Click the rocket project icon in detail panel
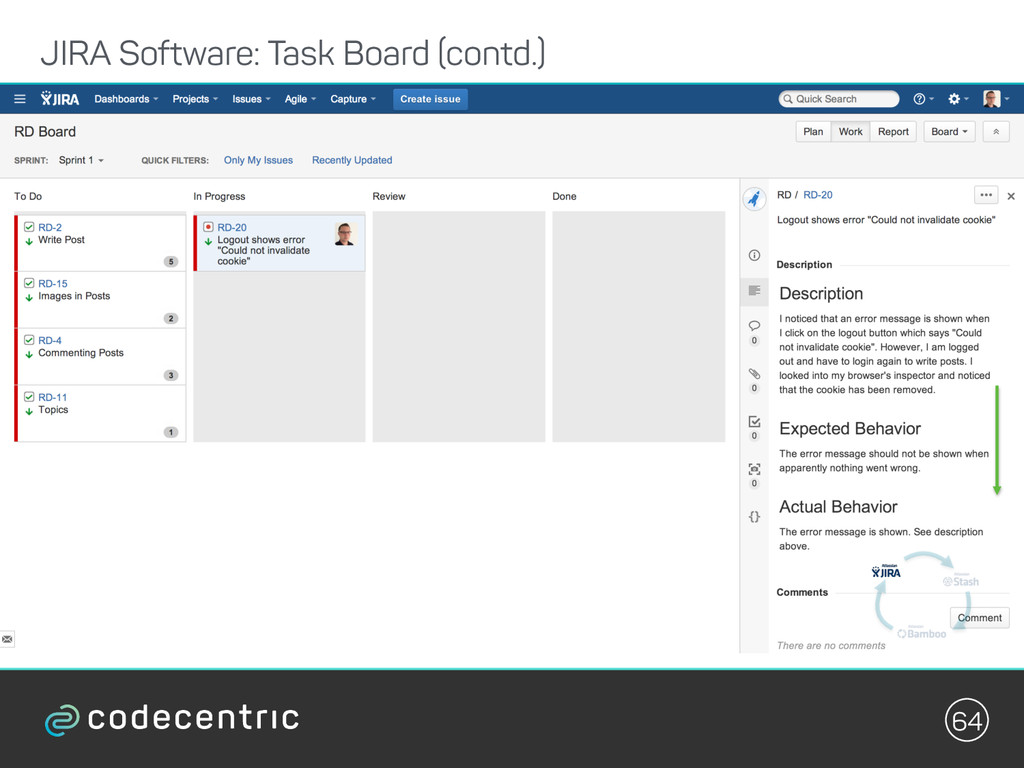 click(x=754, y=199)
